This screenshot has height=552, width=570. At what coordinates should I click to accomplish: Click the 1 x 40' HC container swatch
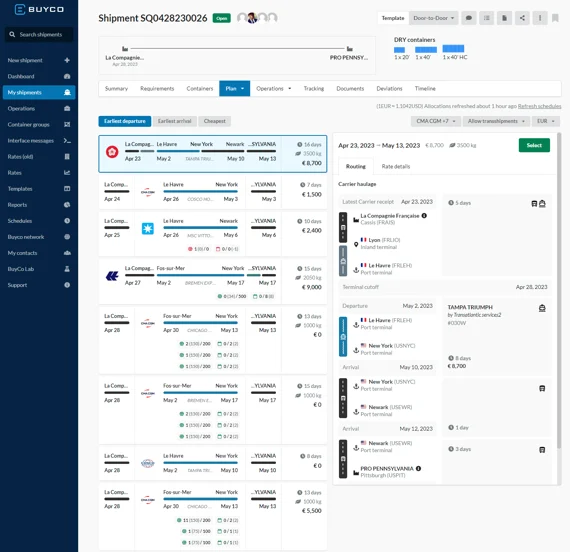(x=453, y=49)
